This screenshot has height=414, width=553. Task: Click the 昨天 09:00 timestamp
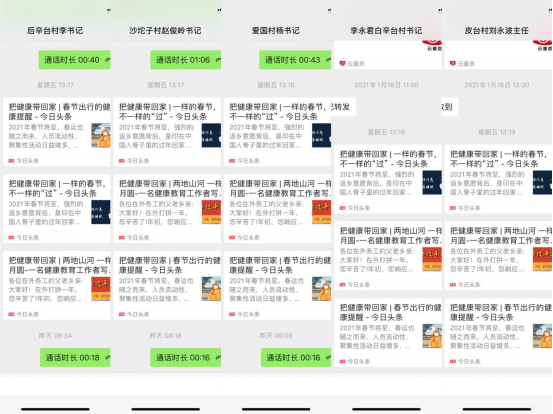point(276,335)
